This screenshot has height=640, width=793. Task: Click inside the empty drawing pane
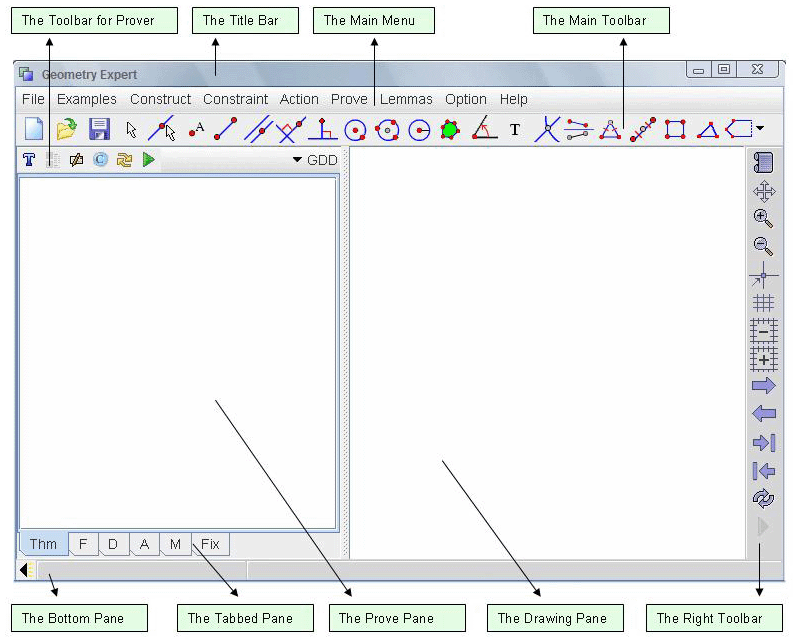545,350
